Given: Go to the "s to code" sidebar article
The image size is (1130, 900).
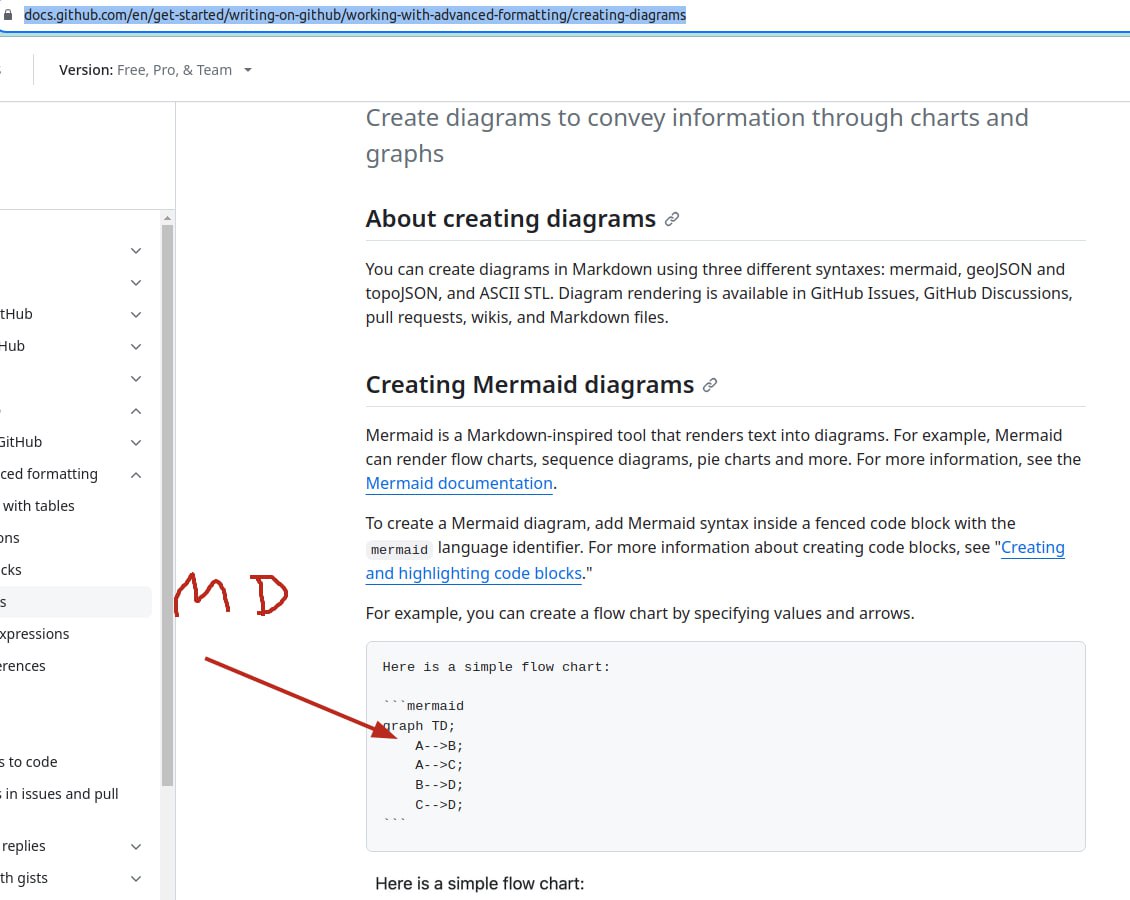Looking at the screenshot, I should click(x=28, y=762).
